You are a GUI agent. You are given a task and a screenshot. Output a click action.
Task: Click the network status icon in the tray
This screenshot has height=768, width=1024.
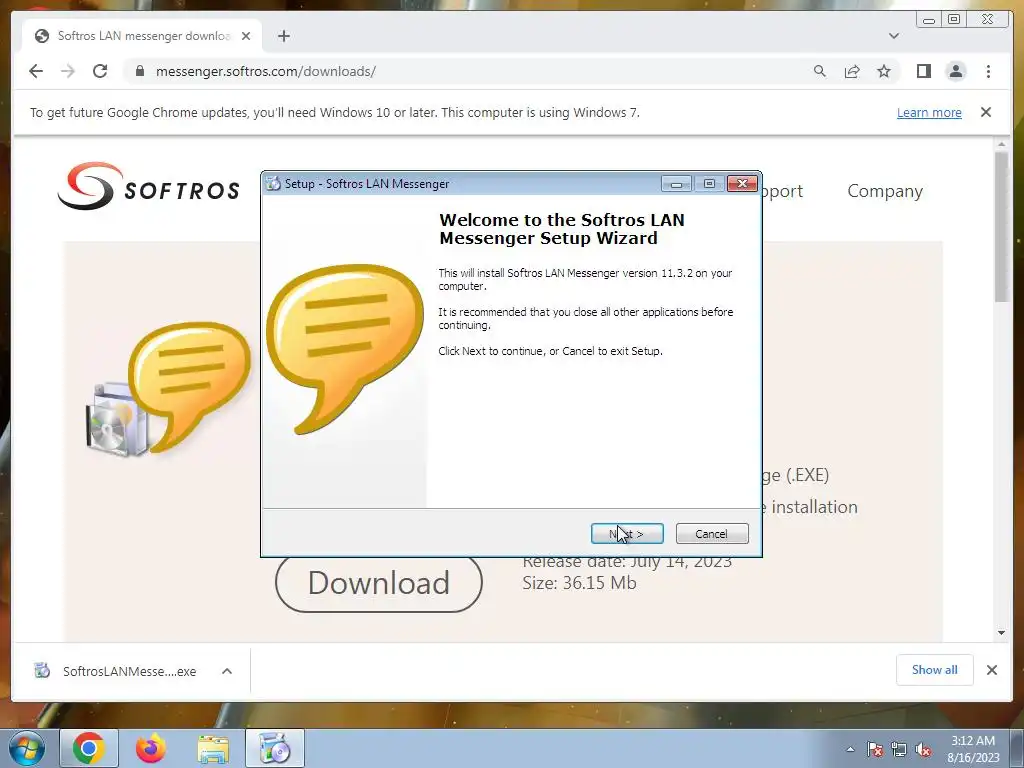tap(899, 750)
